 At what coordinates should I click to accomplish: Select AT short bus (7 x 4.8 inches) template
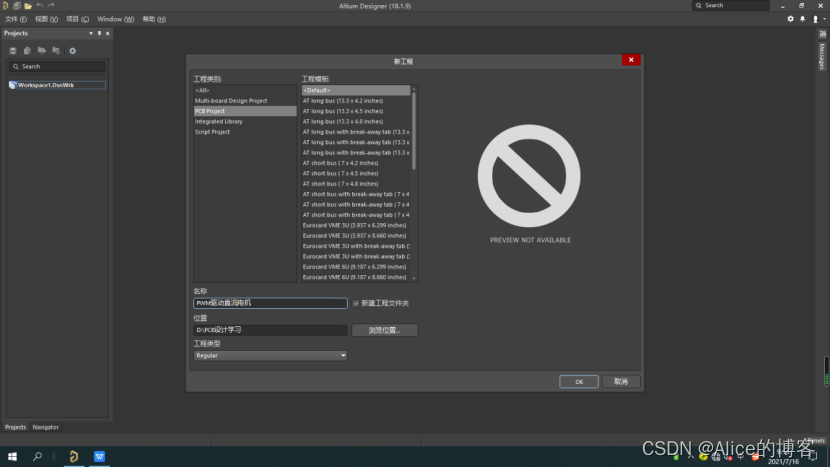pos(356,184)
